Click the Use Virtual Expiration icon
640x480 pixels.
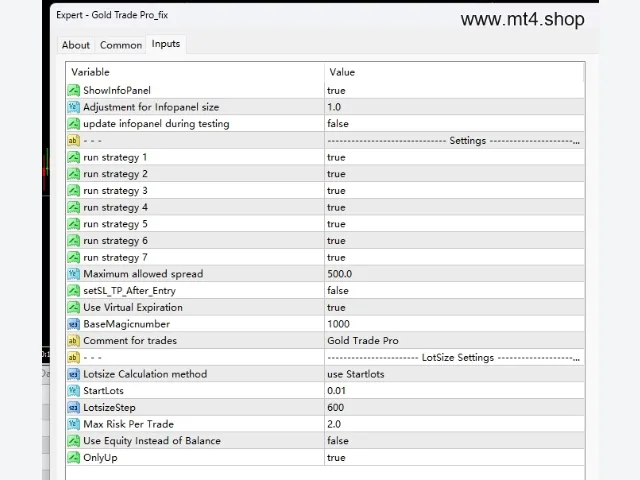(73, 307)
